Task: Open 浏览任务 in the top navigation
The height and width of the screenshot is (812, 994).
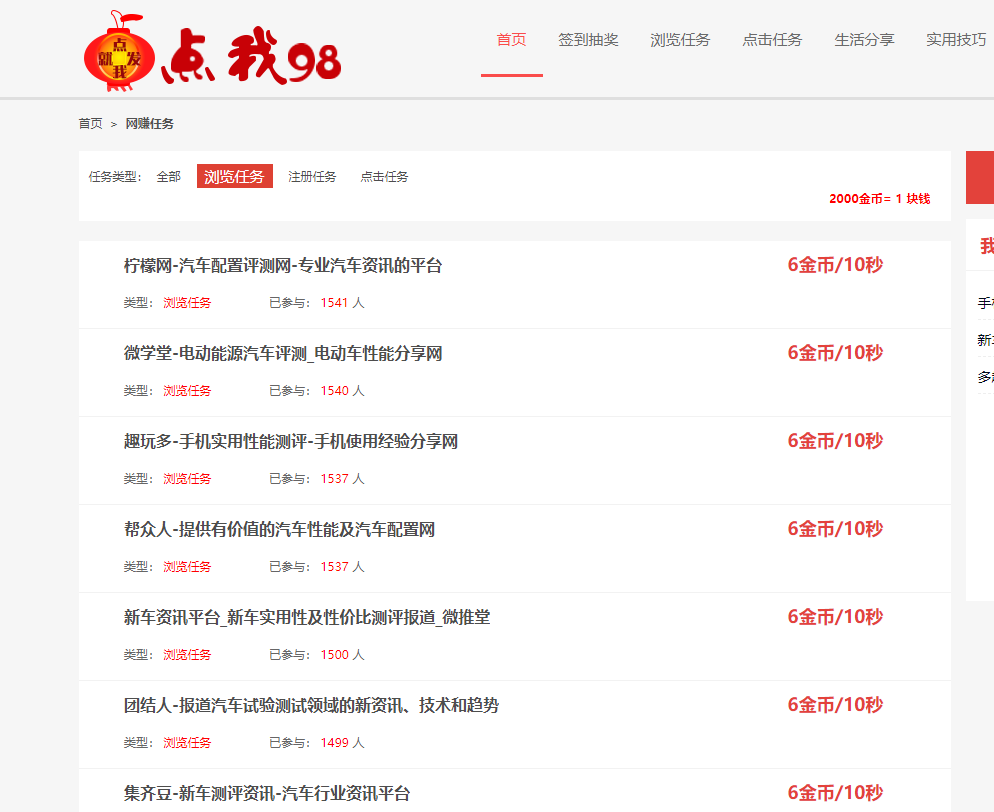Action: [680, 40]
